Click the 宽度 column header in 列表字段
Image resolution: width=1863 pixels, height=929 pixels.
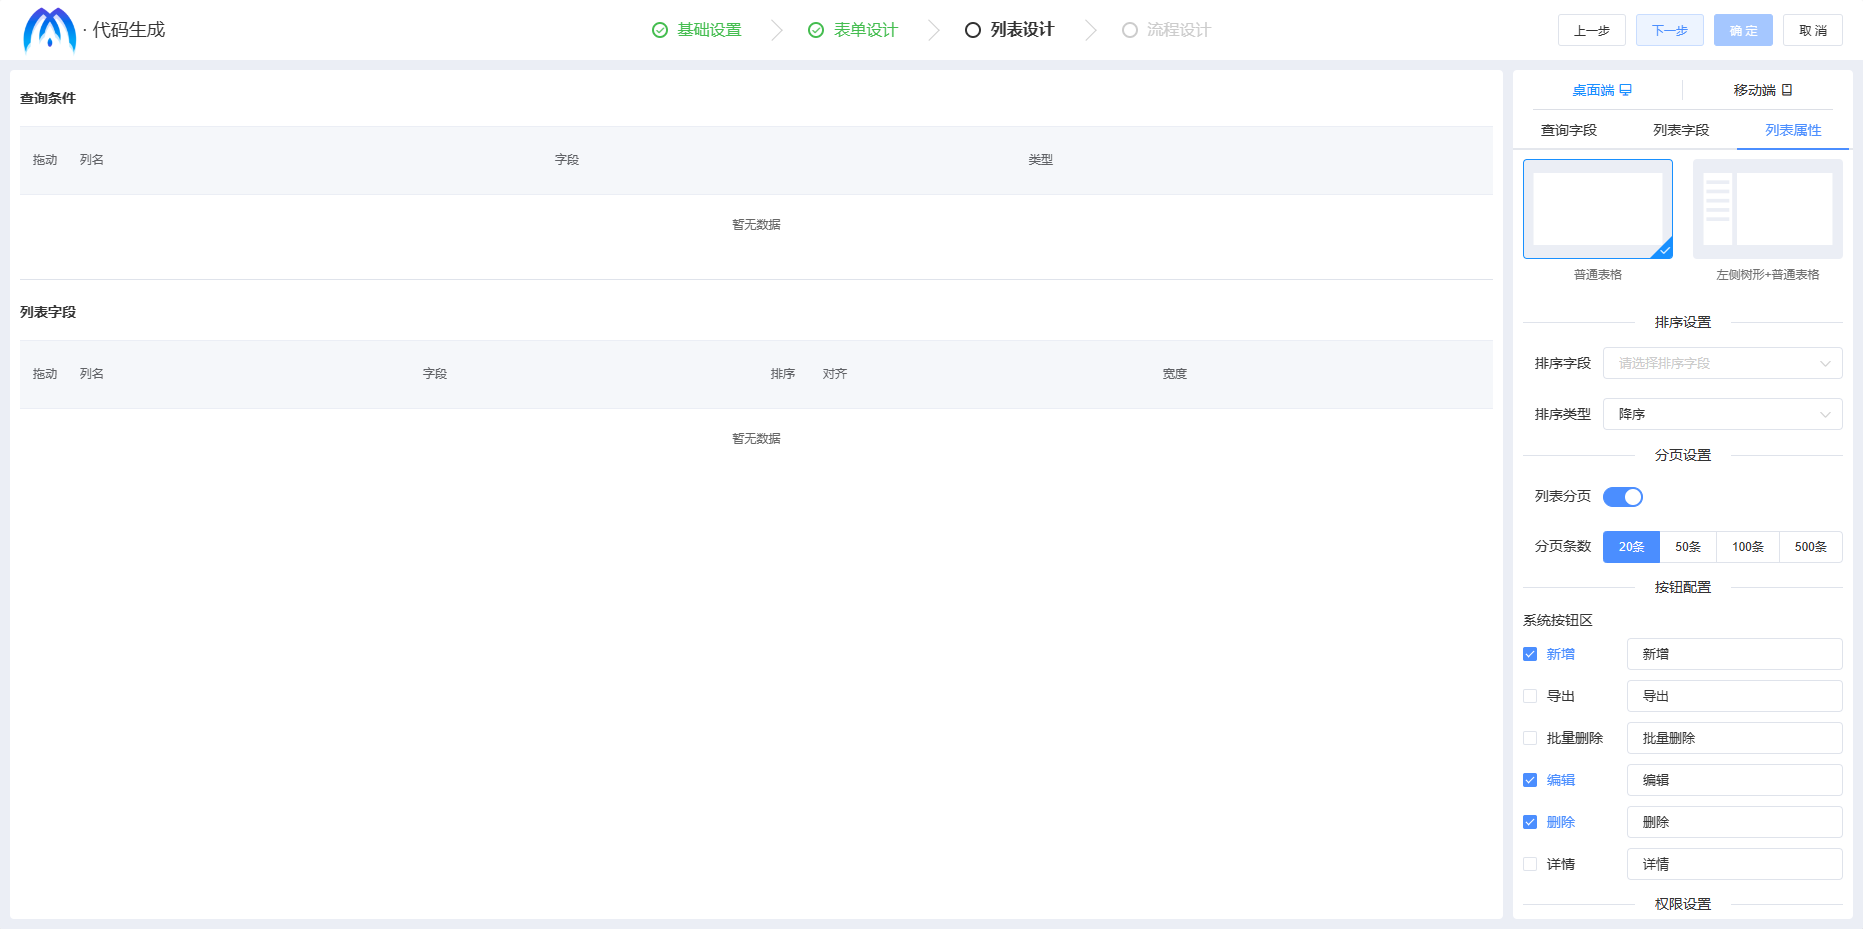click(1174, 374)
